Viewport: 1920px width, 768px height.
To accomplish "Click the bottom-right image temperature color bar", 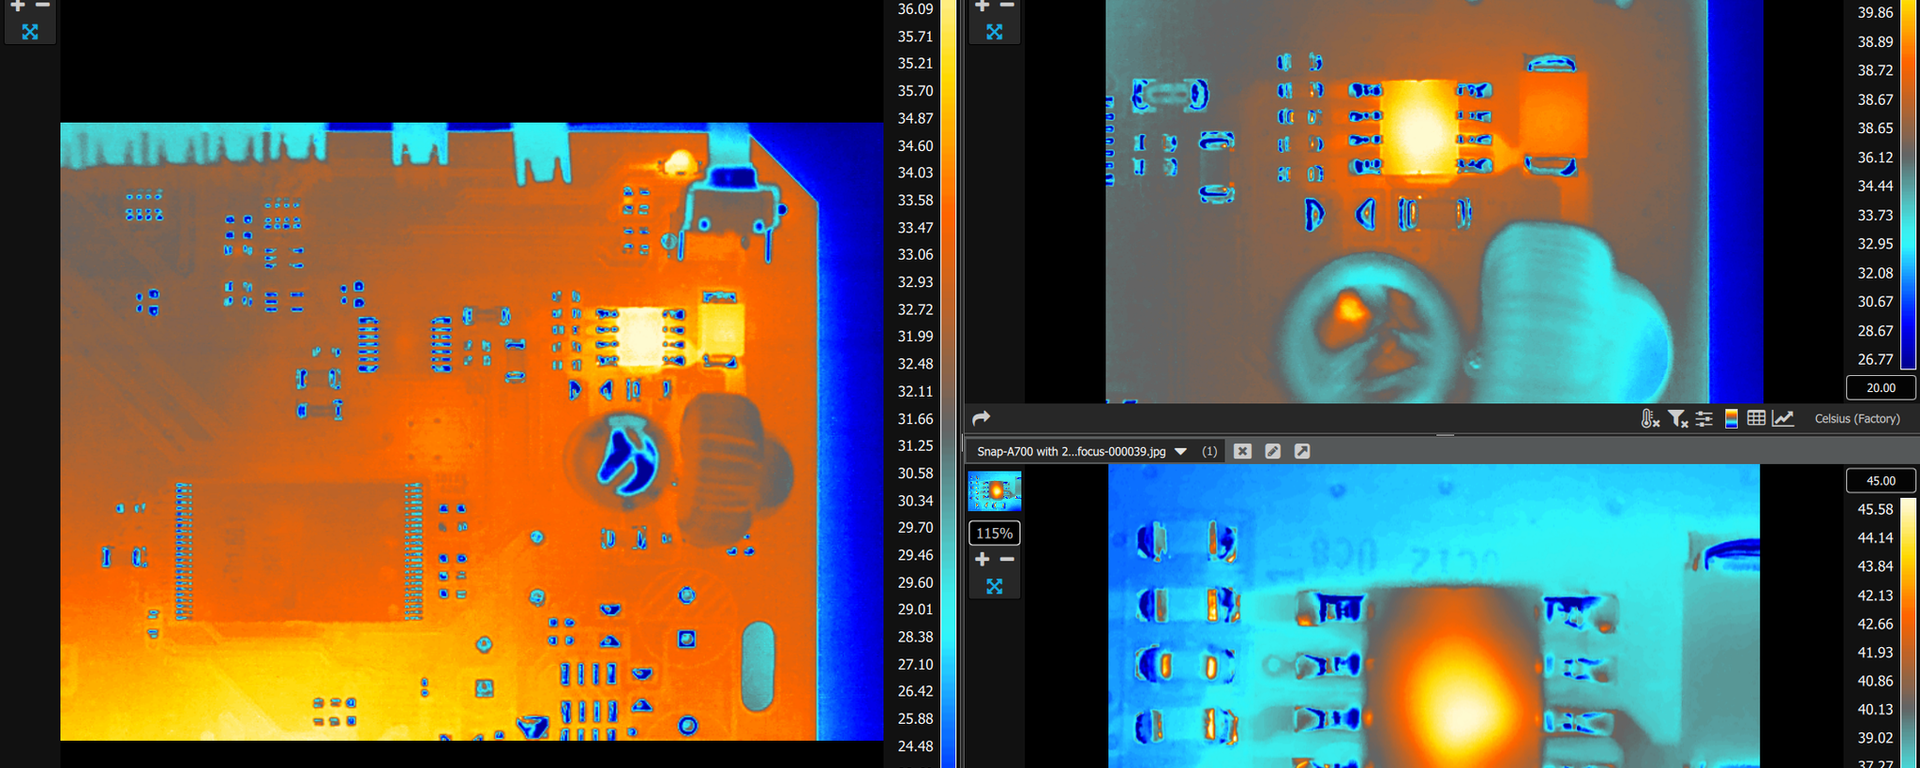I will pyautogui.click(x=1908, y=633).
